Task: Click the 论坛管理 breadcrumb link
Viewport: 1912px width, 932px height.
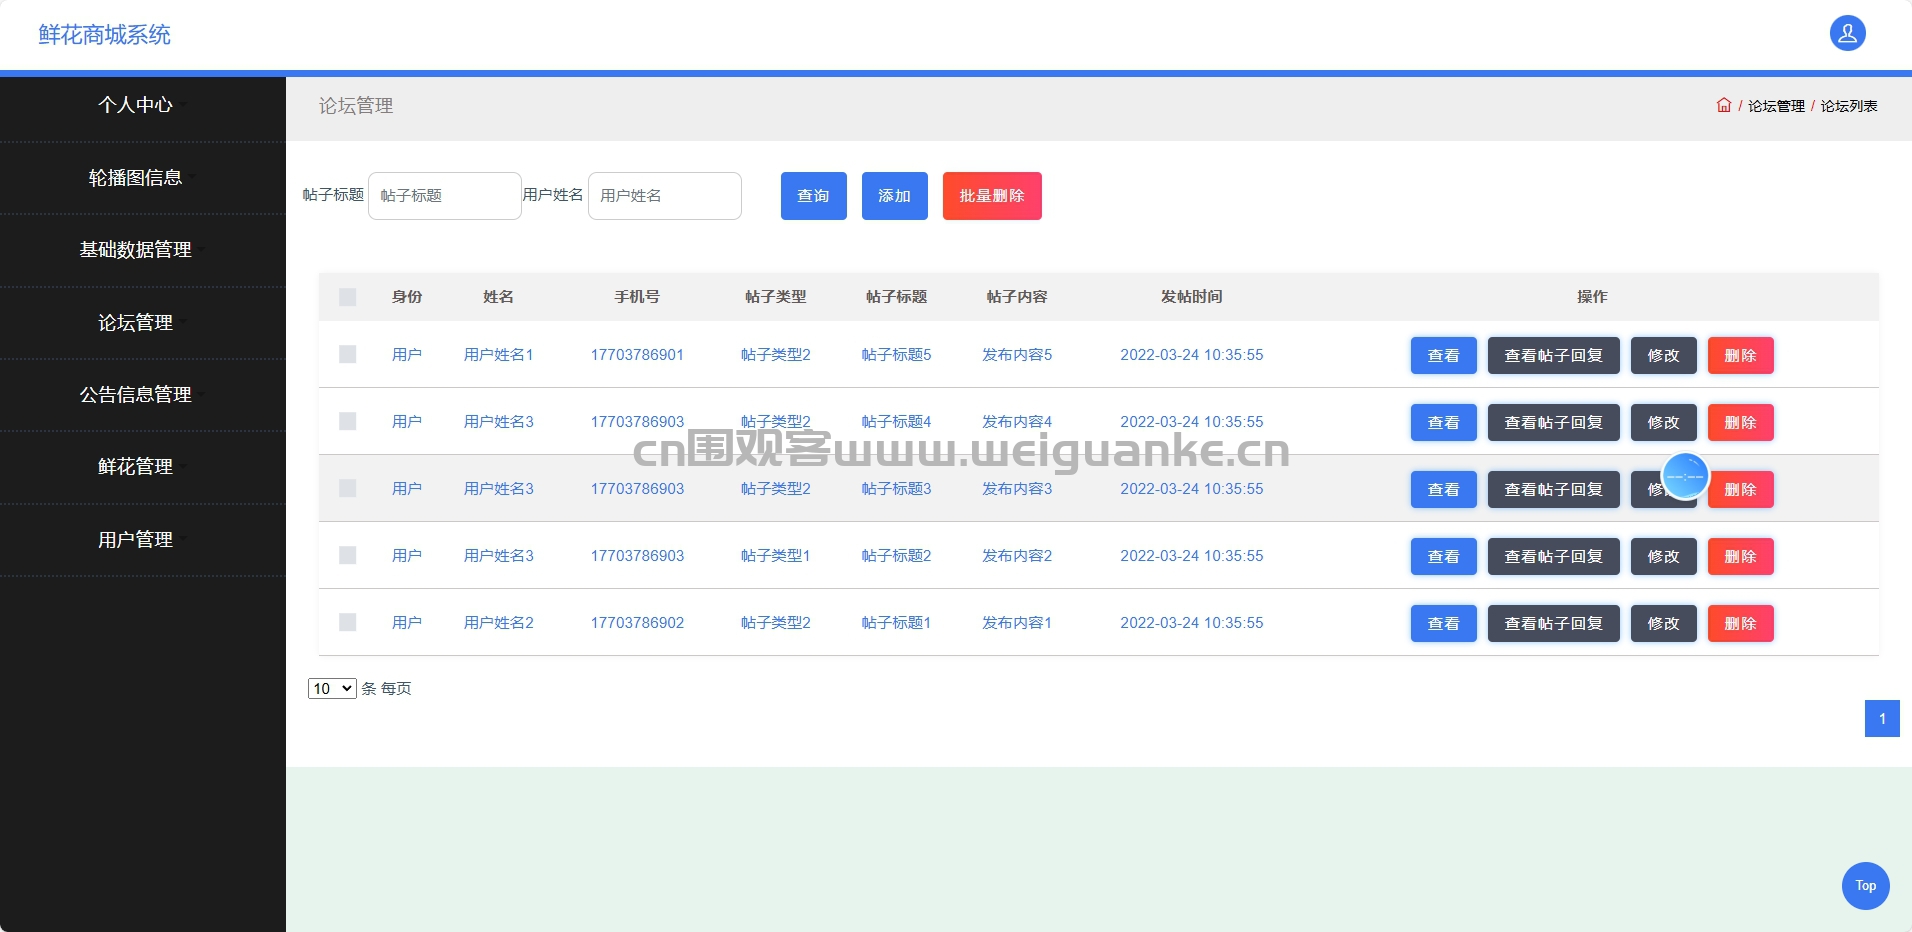Action: (1776, 106)
